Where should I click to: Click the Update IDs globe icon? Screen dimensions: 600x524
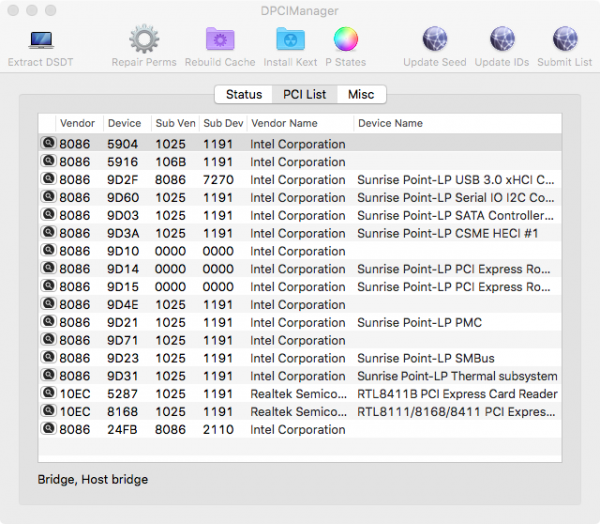tap(502, 40)
